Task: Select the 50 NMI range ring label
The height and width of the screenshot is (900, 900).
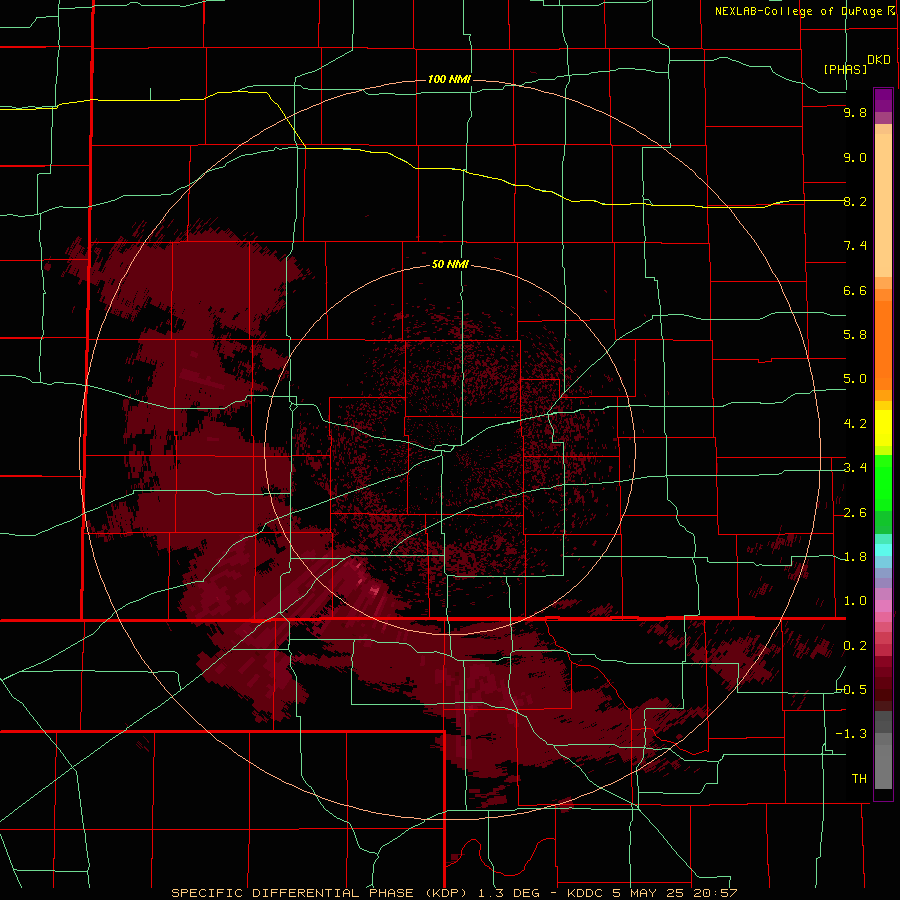Action: [450, 265]
